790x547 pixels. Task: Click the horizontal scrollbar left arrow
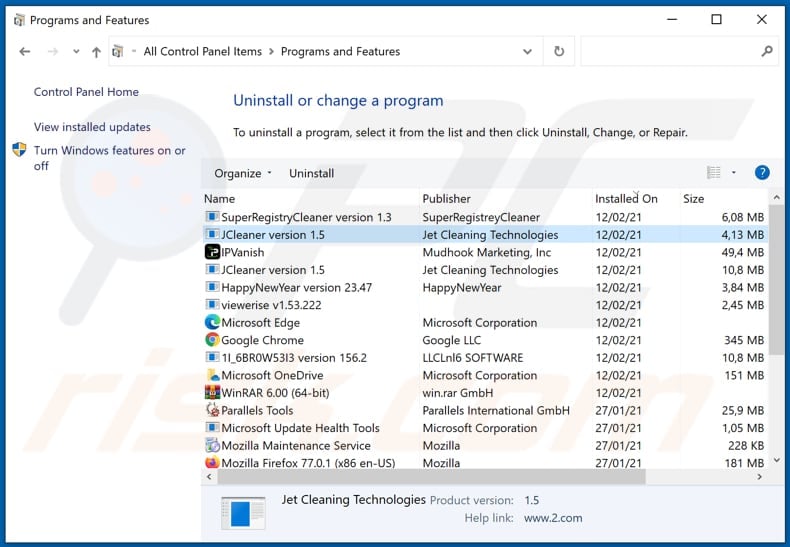pos(210,476)
